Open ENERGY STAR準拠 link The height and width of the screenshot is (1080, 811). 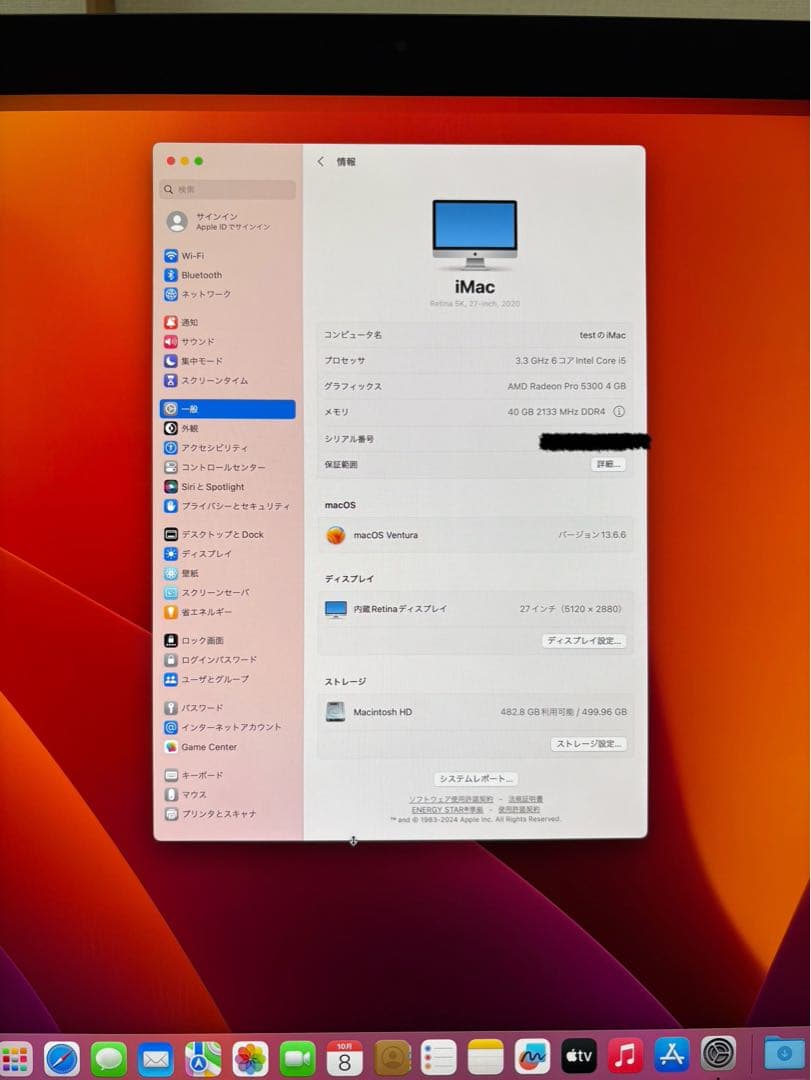(447, 809)
